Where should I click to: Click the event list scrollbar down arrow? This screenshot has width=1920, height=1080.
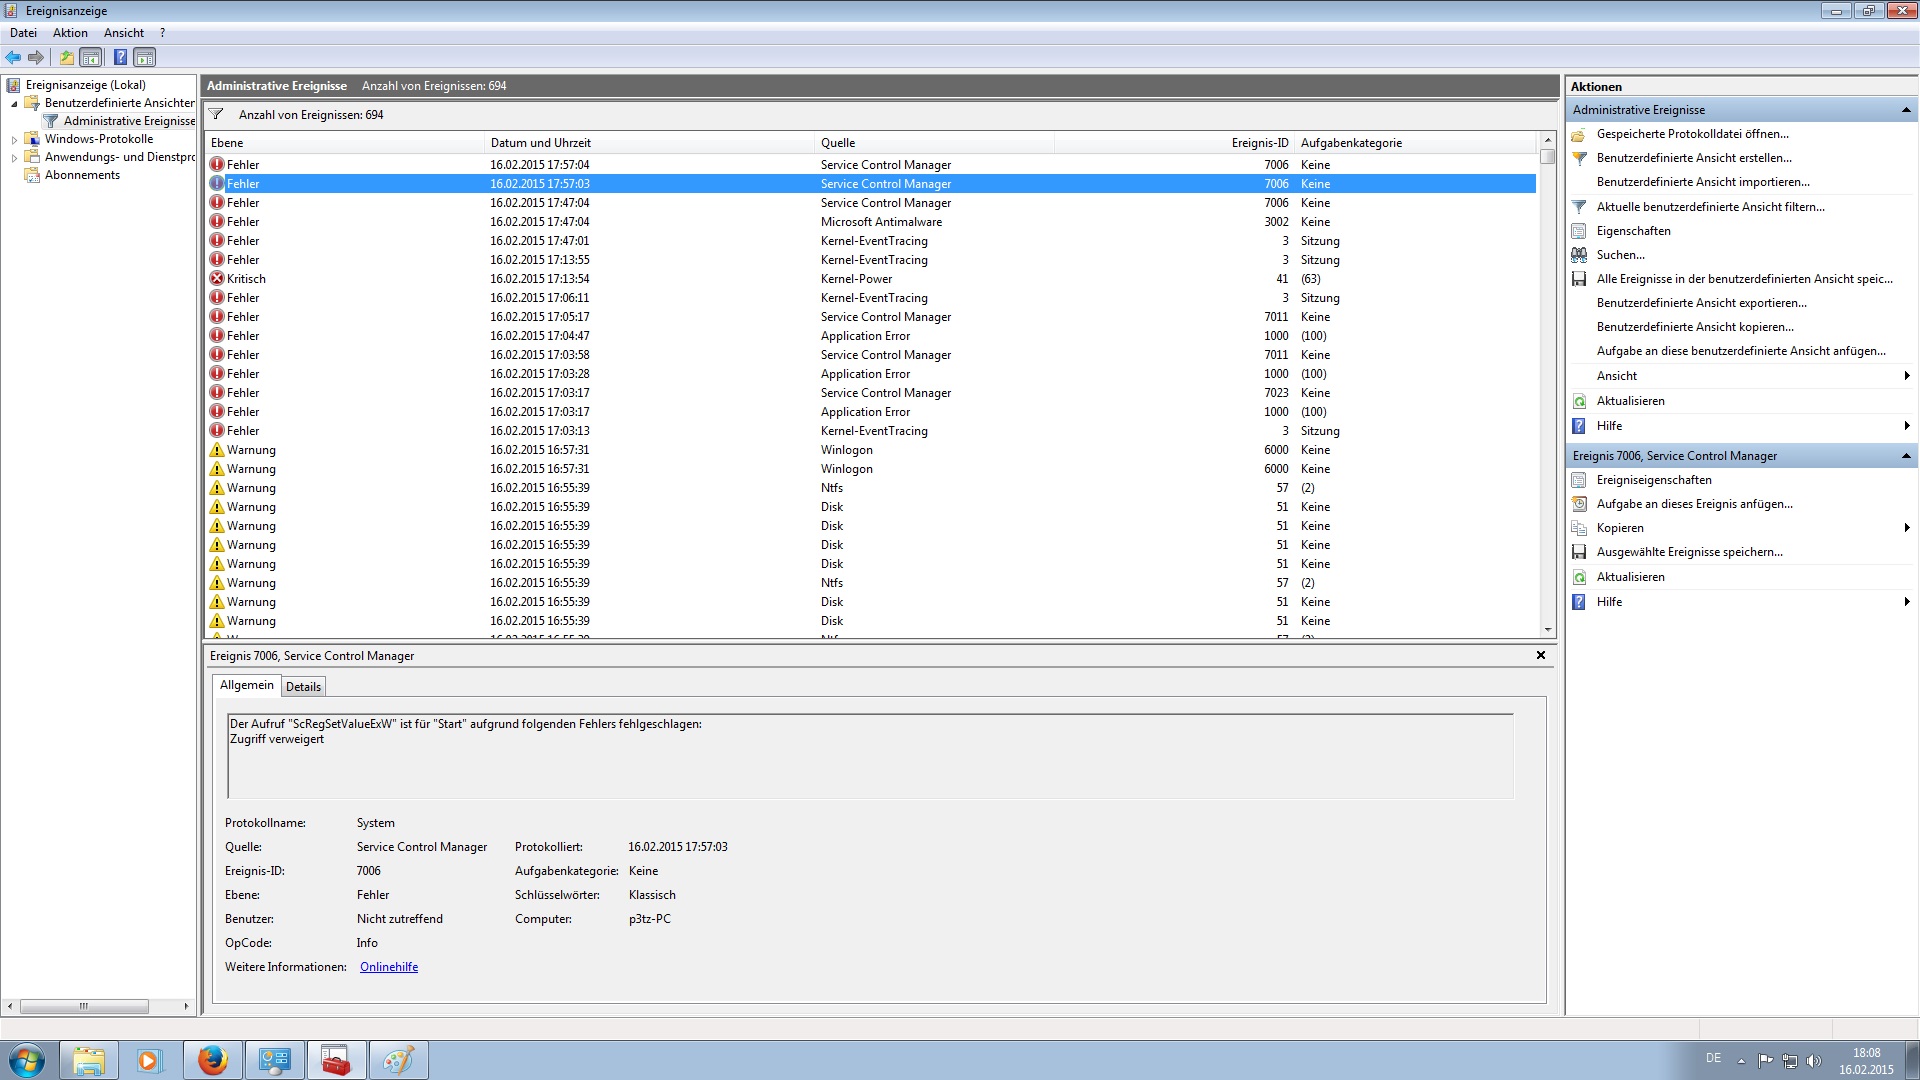[1548, 630]
